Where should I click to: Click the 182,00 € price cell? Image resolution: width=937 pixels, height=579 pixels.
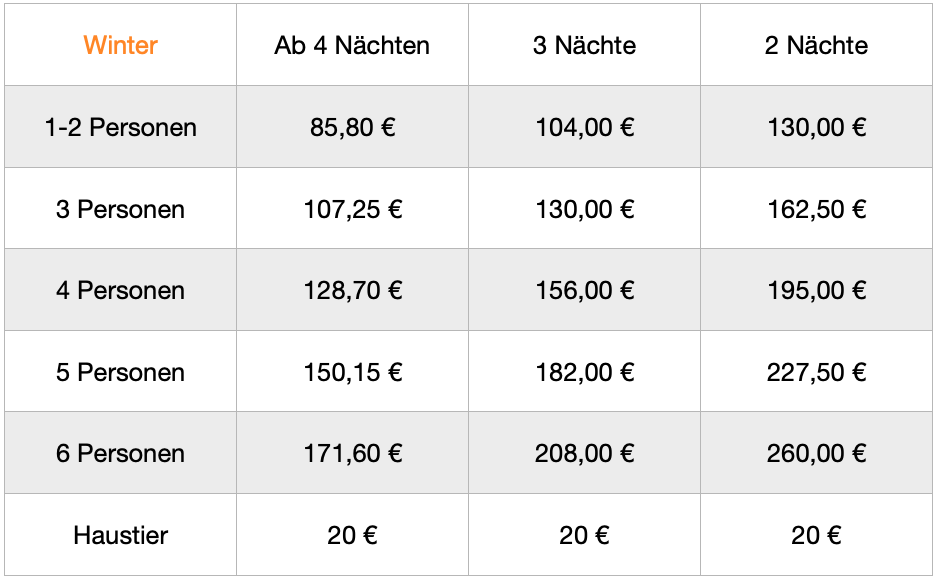[x=584, y=372]
